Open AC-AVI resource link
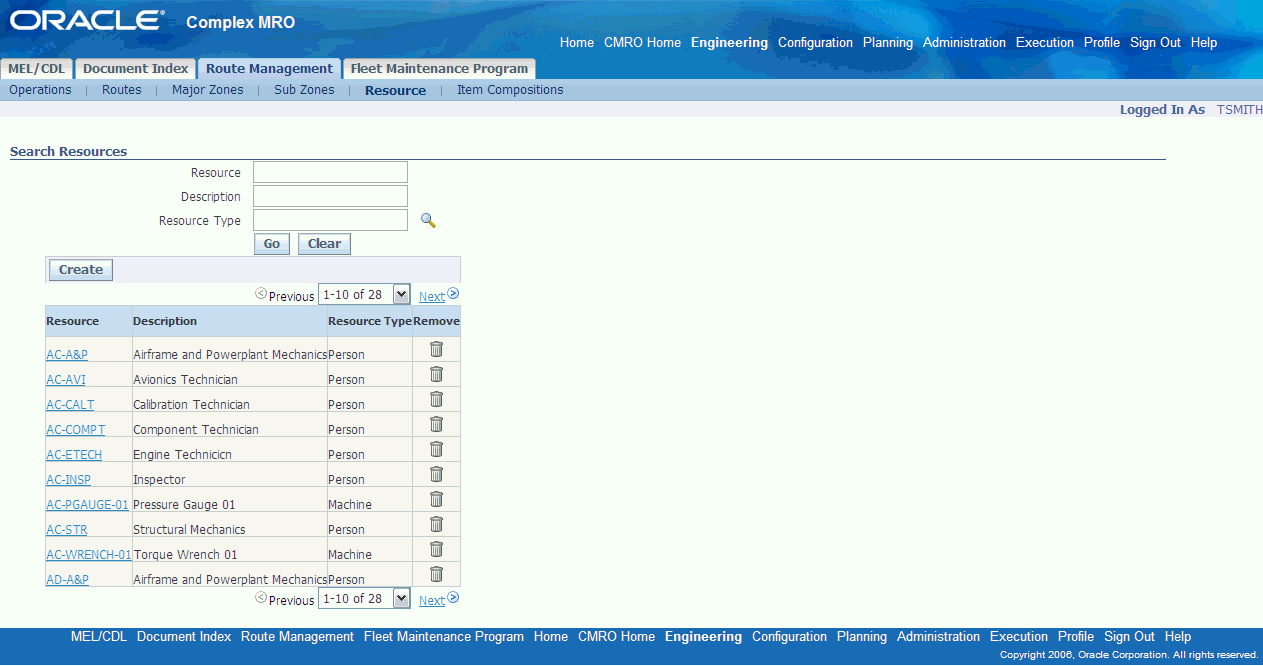Screen dimensions: 1263x666 (x=65, y=380)
